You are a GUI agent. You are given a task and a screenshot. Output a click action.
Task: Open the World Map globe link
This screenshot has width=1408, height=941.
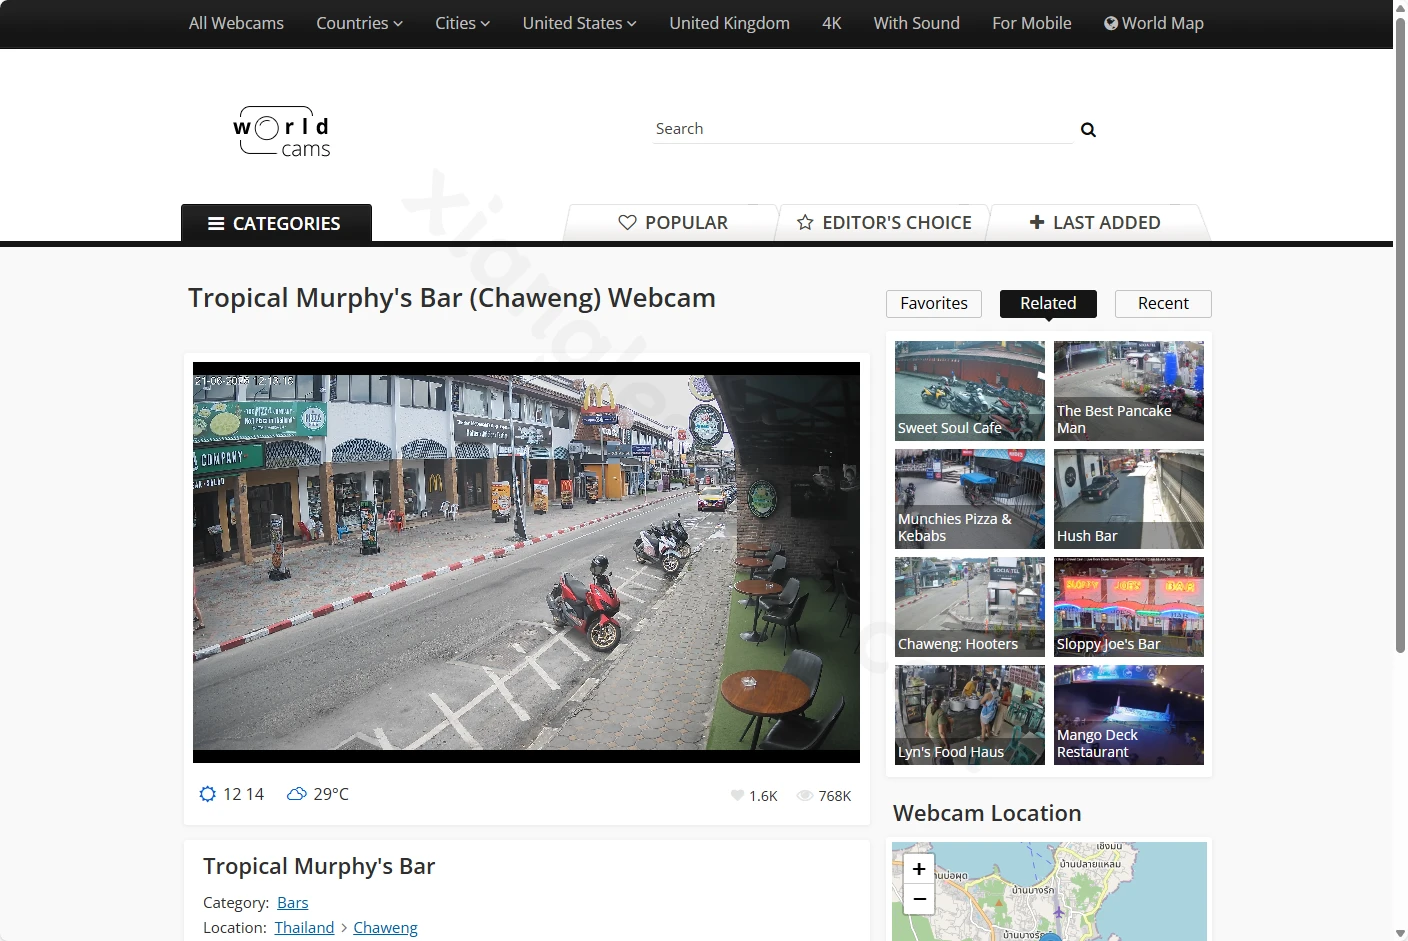tap(1153, 23)
